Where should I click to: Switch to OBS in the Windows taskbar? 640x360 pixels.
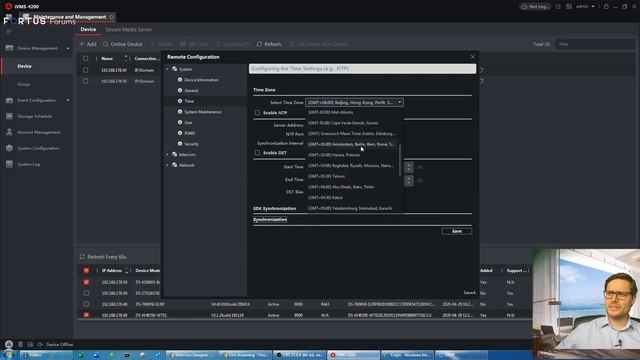coord(300,355)
